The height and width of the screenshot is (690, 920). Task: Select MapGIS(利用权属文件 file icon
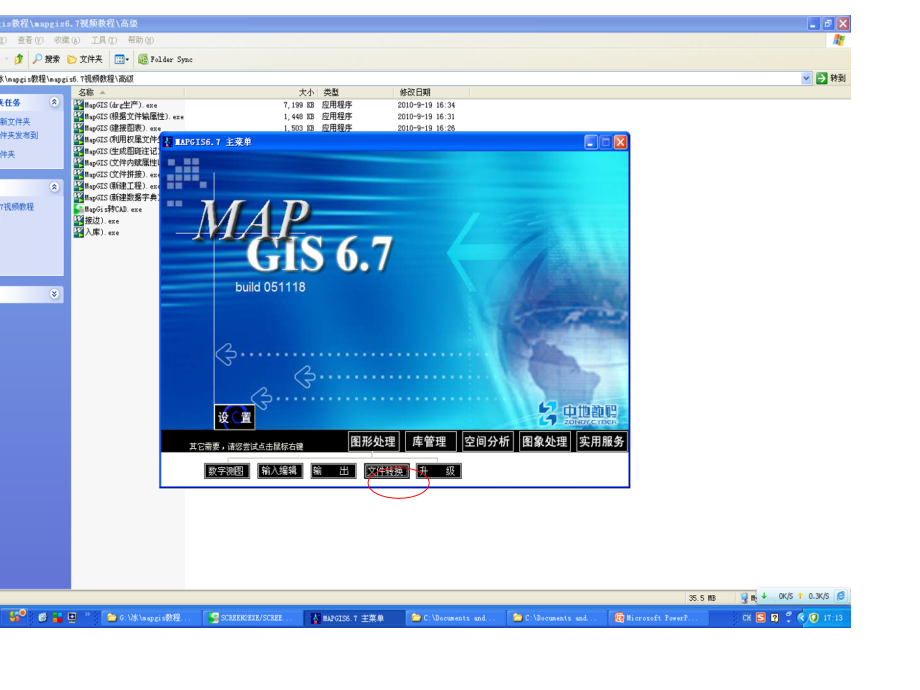click(x=79, y=140)
